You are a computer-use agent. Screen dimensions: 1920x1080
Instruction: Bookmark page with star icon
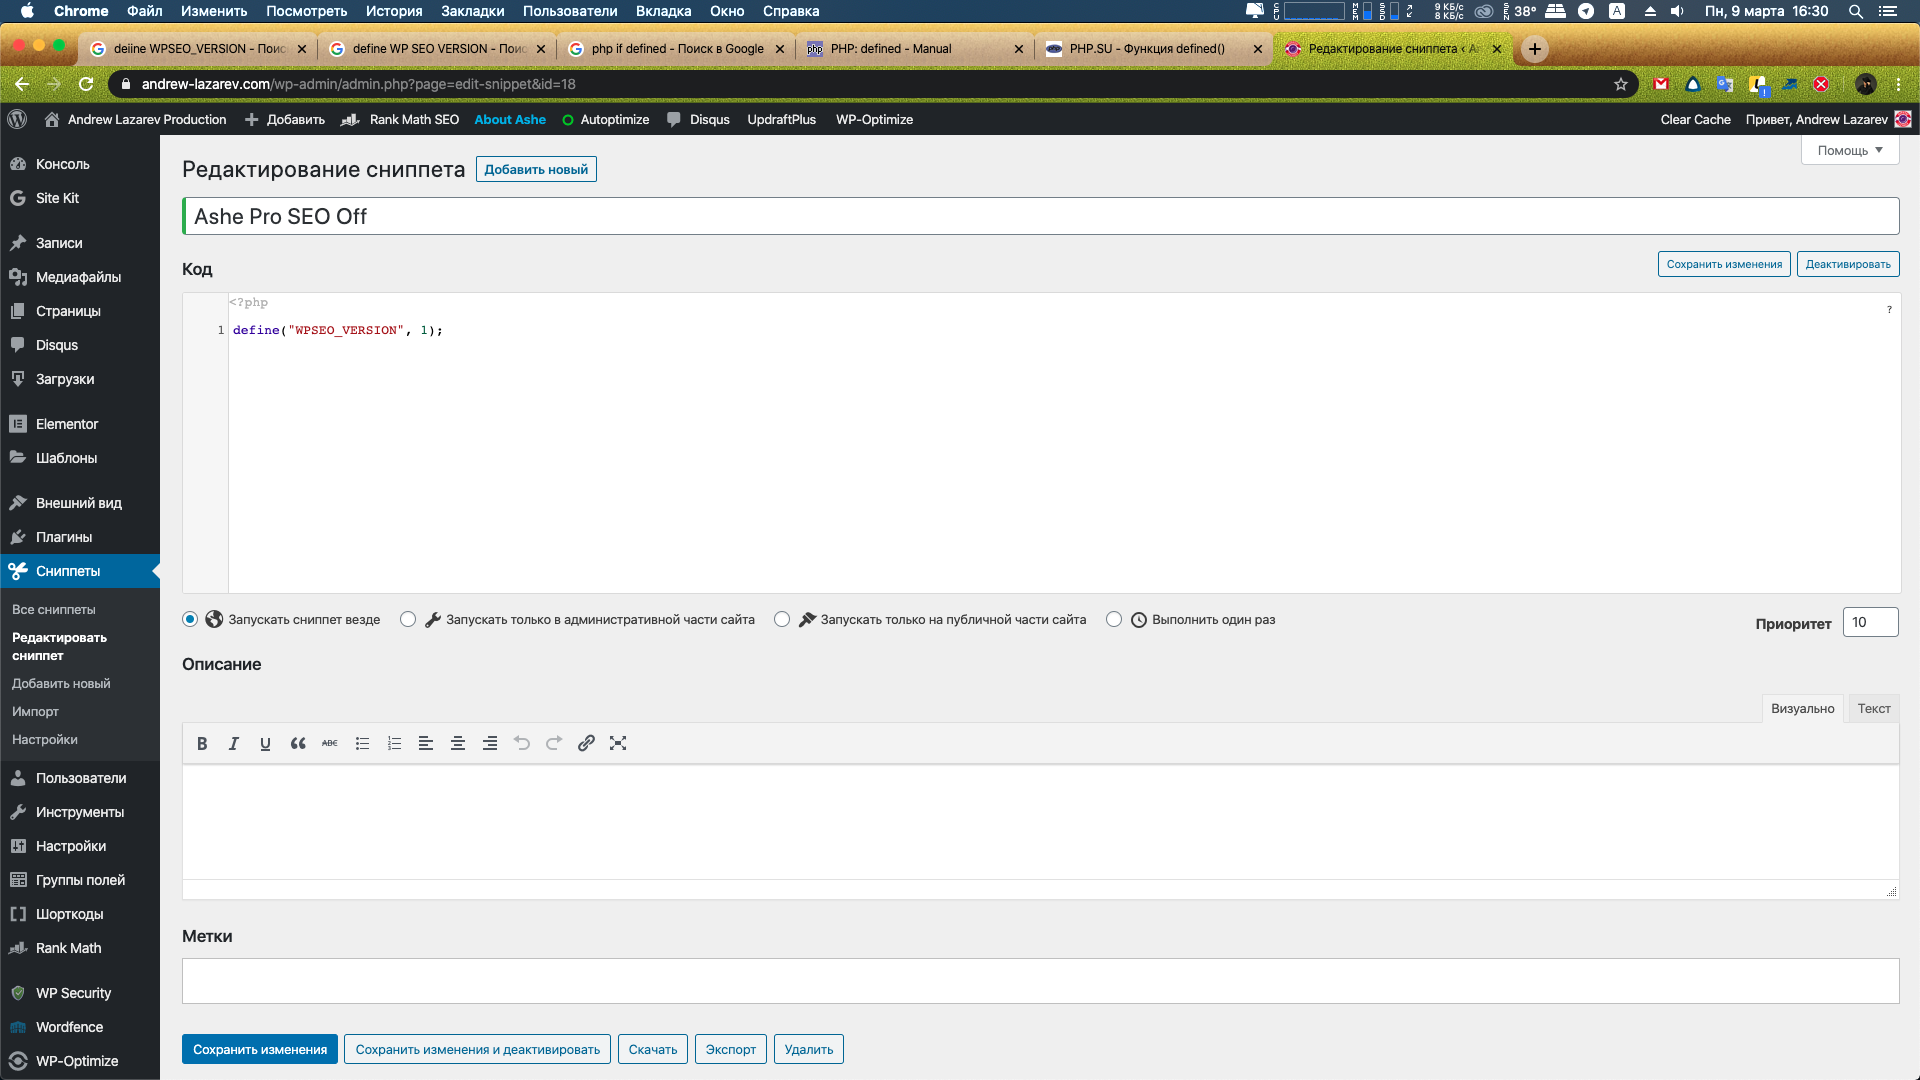pos(1621,84)
